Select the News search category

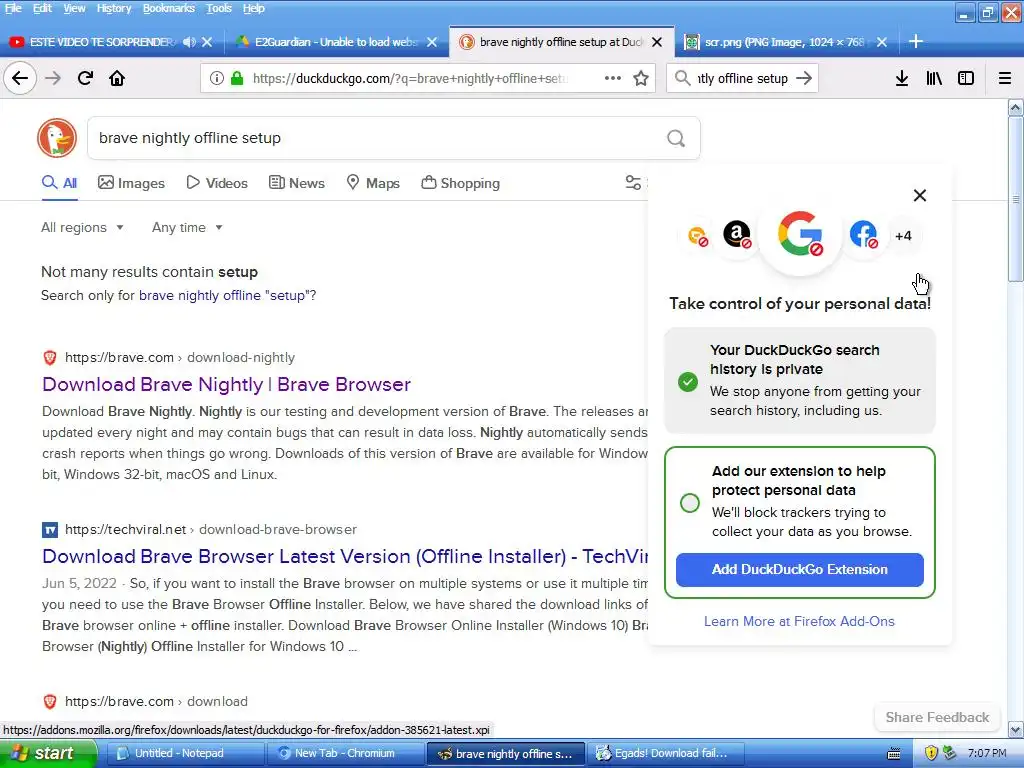point(296,183)
